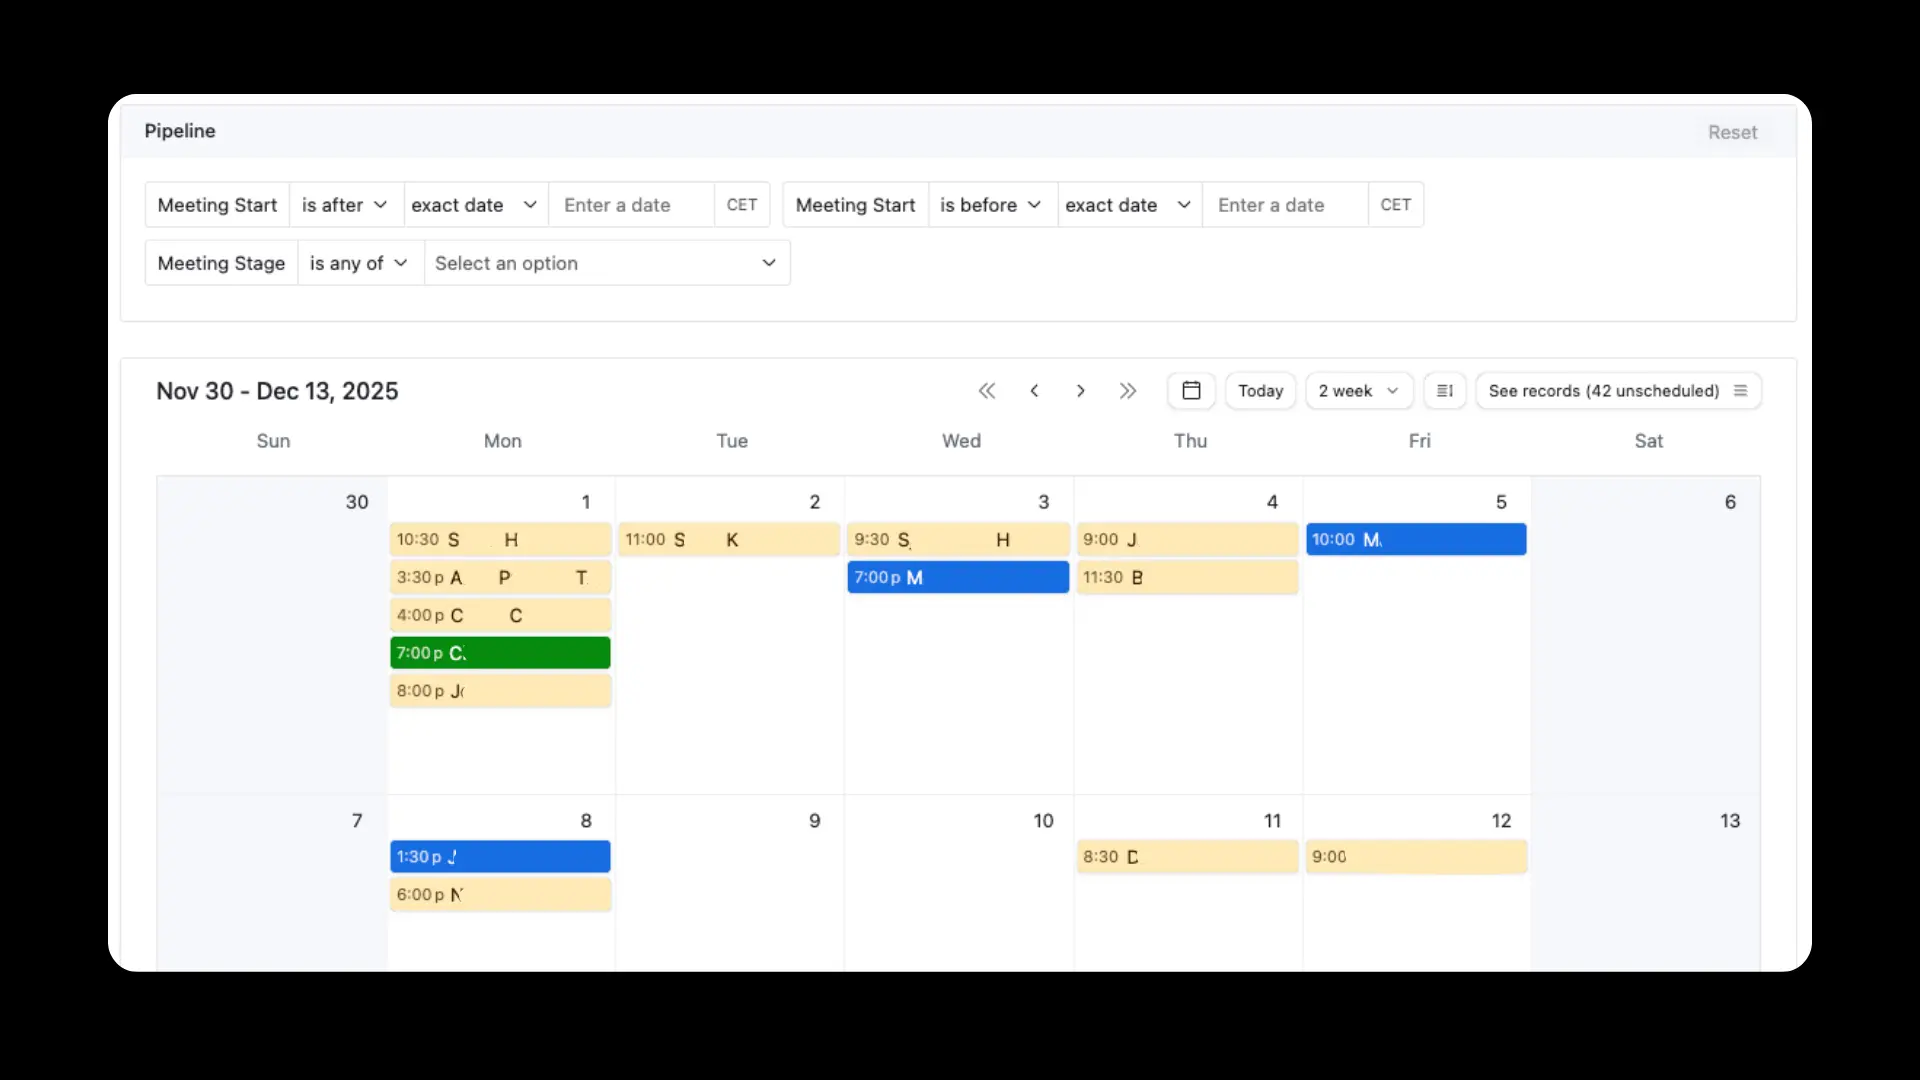
Task: Click the list density icon next to 2 week
Action: pyautogui.click(x=1445, y=391)
